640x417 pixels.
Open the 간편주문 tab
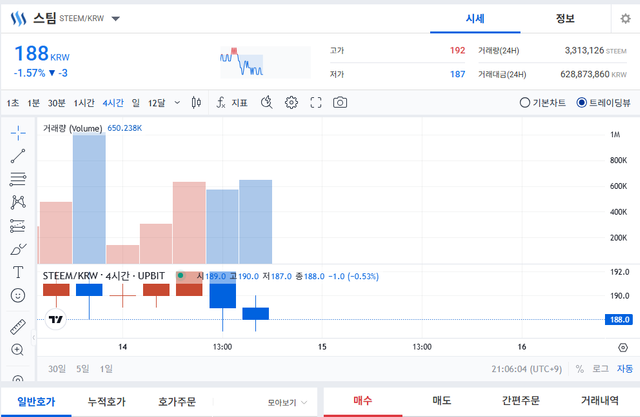tap(521, 401)
